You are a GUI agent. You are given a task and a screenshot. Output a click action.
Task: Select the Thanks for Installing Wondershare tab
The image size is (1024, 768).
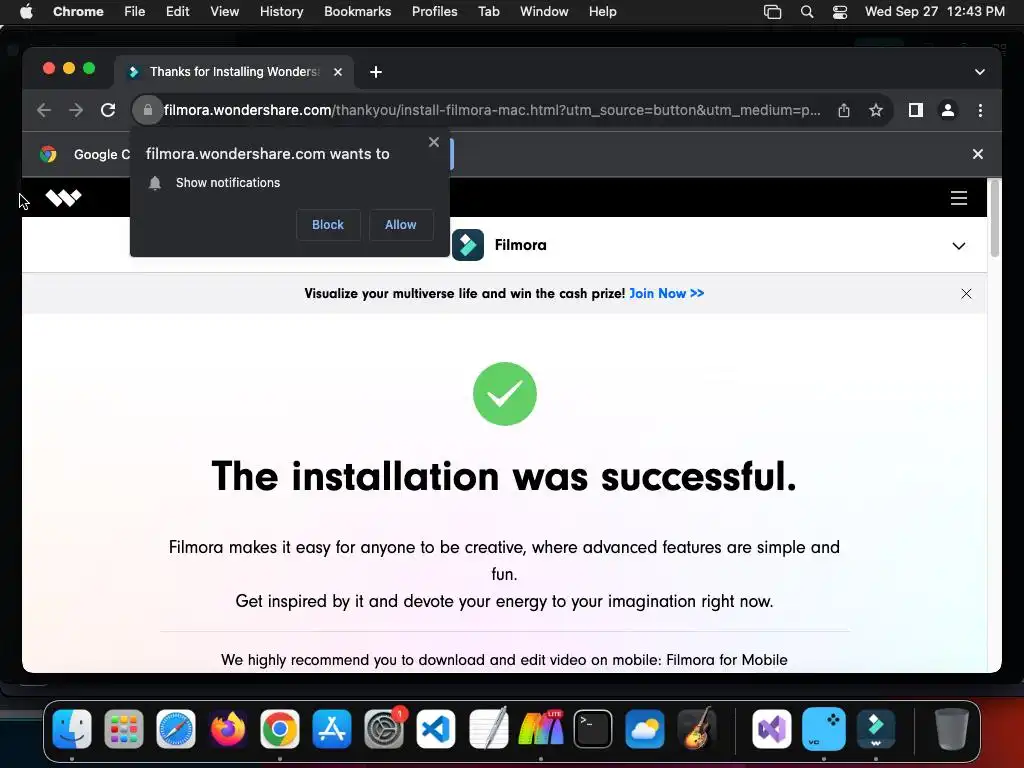(234, 72)
